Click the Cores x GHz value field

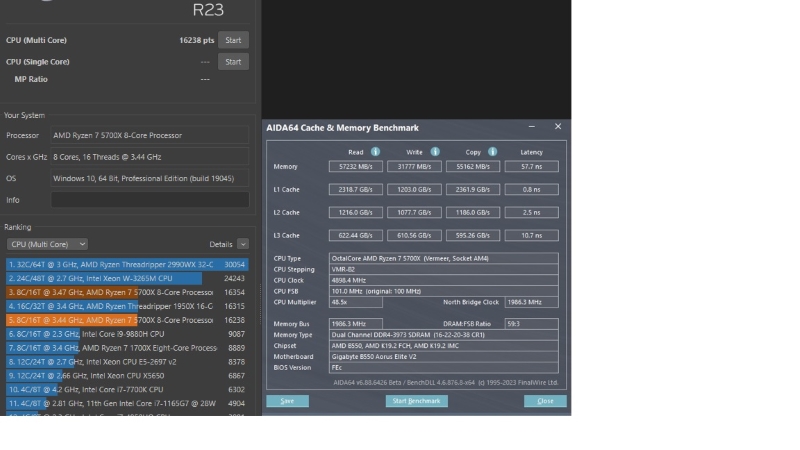[150, 157]
